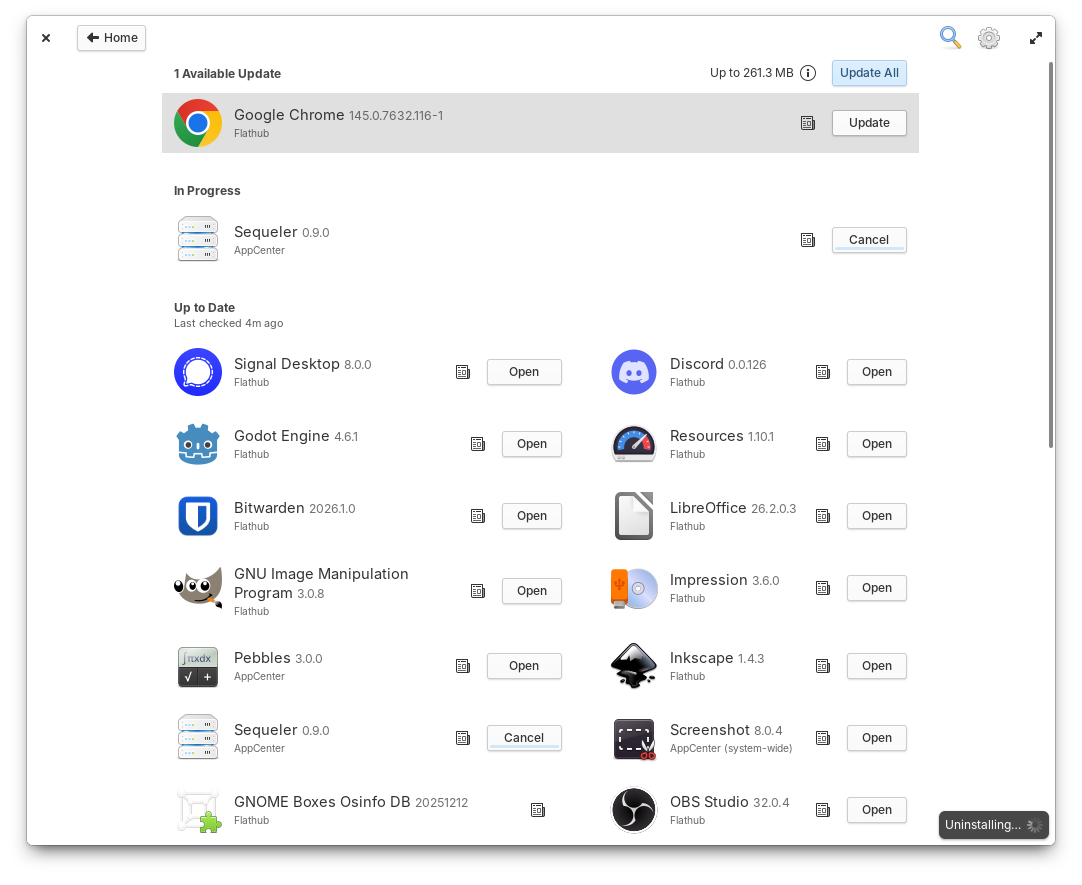Click the Godot Engine app icon
Viewport: 1082px width, 885px height.
[198, 443]
